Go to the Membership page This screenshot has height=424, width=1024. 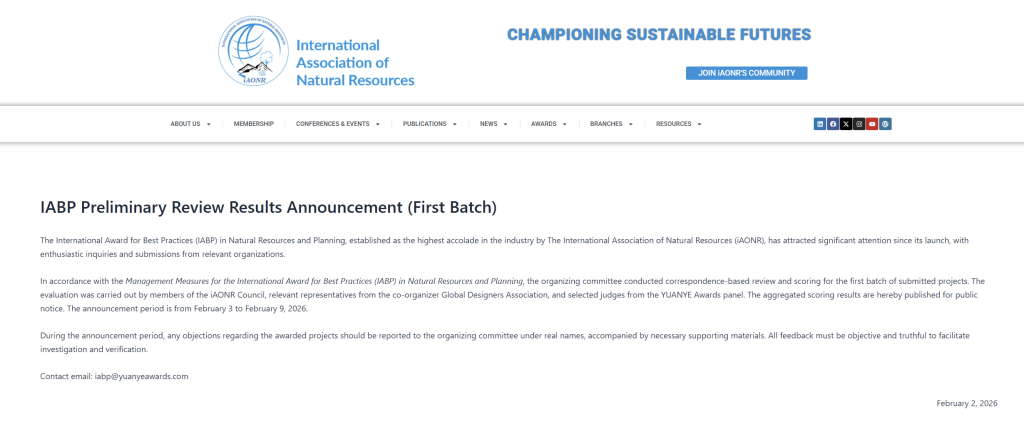tap(253, 124)
